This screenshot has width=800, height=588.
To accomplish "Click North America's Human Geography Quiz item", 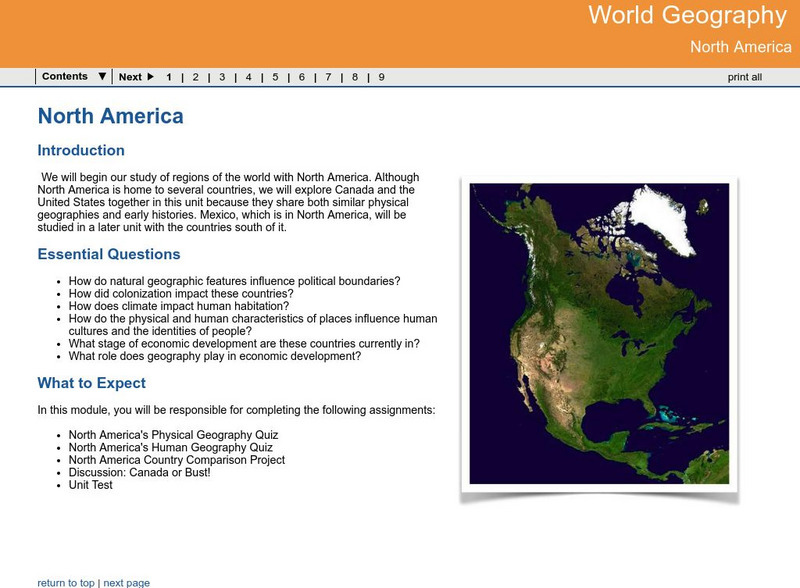I will click(x=170, y=448).
